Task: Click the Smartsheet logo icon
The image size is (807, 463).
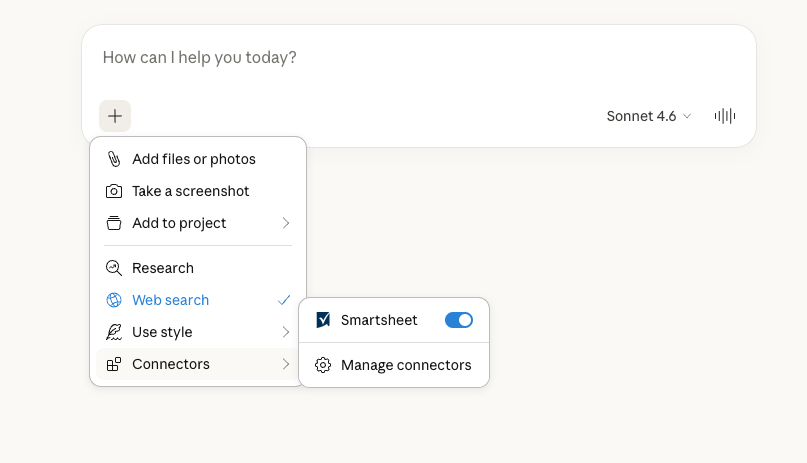Action: [x=323, y=320]
